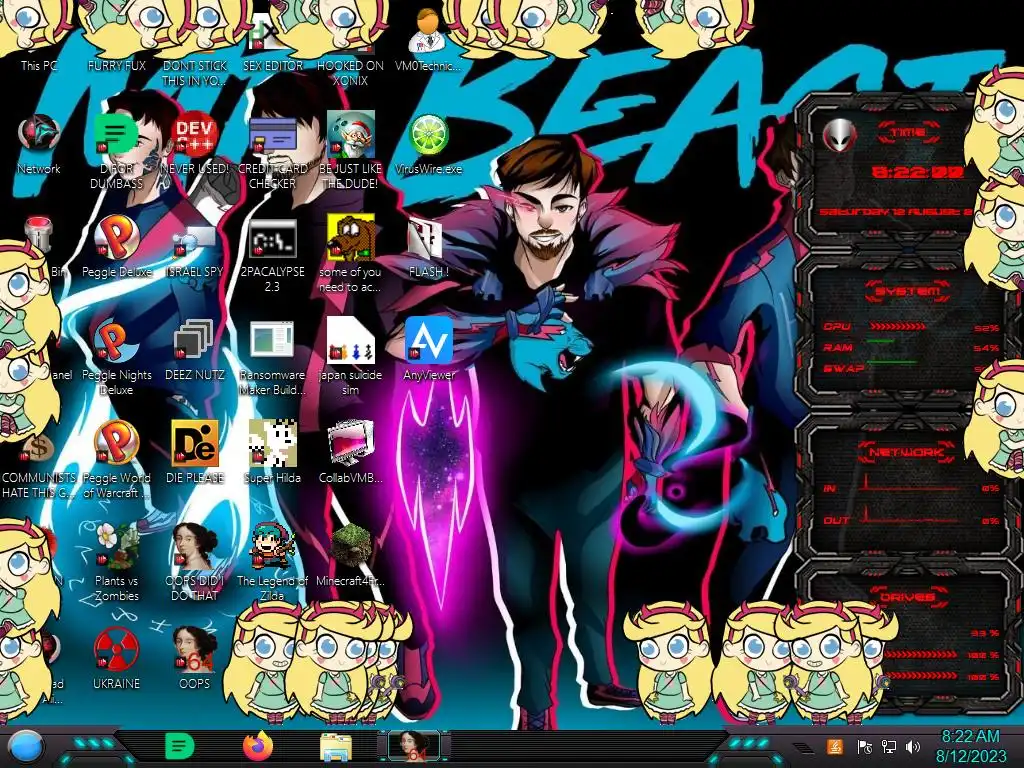Open COMMUNISTS HATE THIS G... money bag icon
This screenshot has width=1024, height=768.
pos(39,465)
